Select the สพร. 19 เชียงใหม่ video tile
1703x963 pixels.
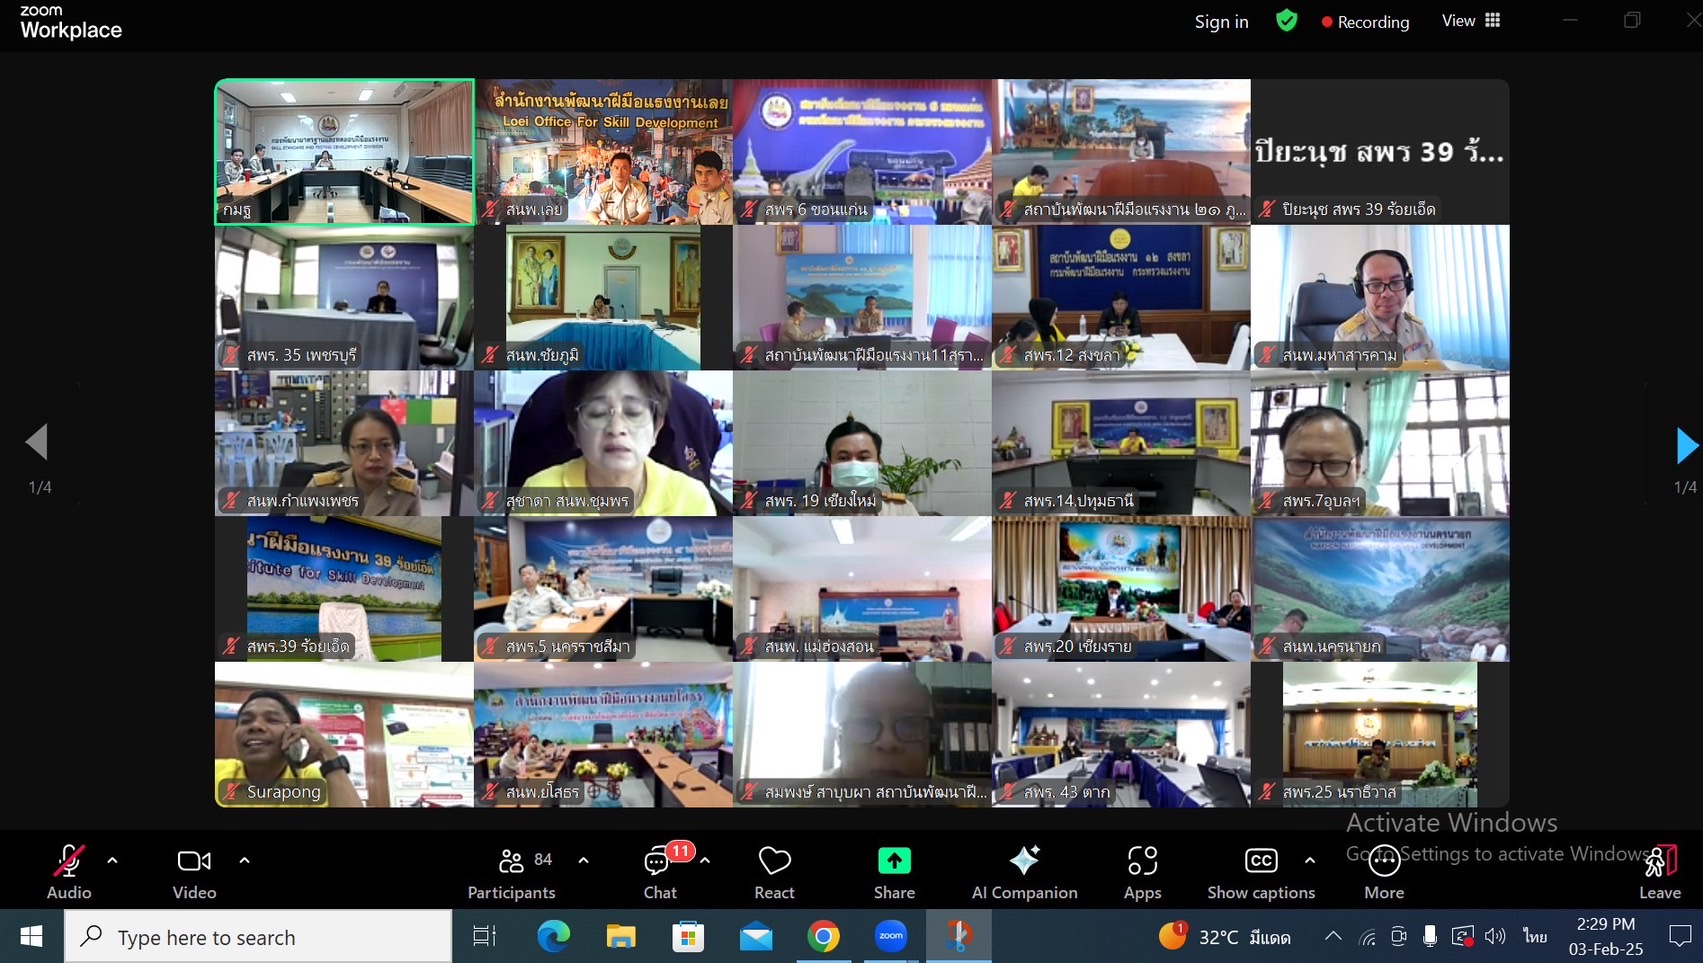click(x=862, y=443)
